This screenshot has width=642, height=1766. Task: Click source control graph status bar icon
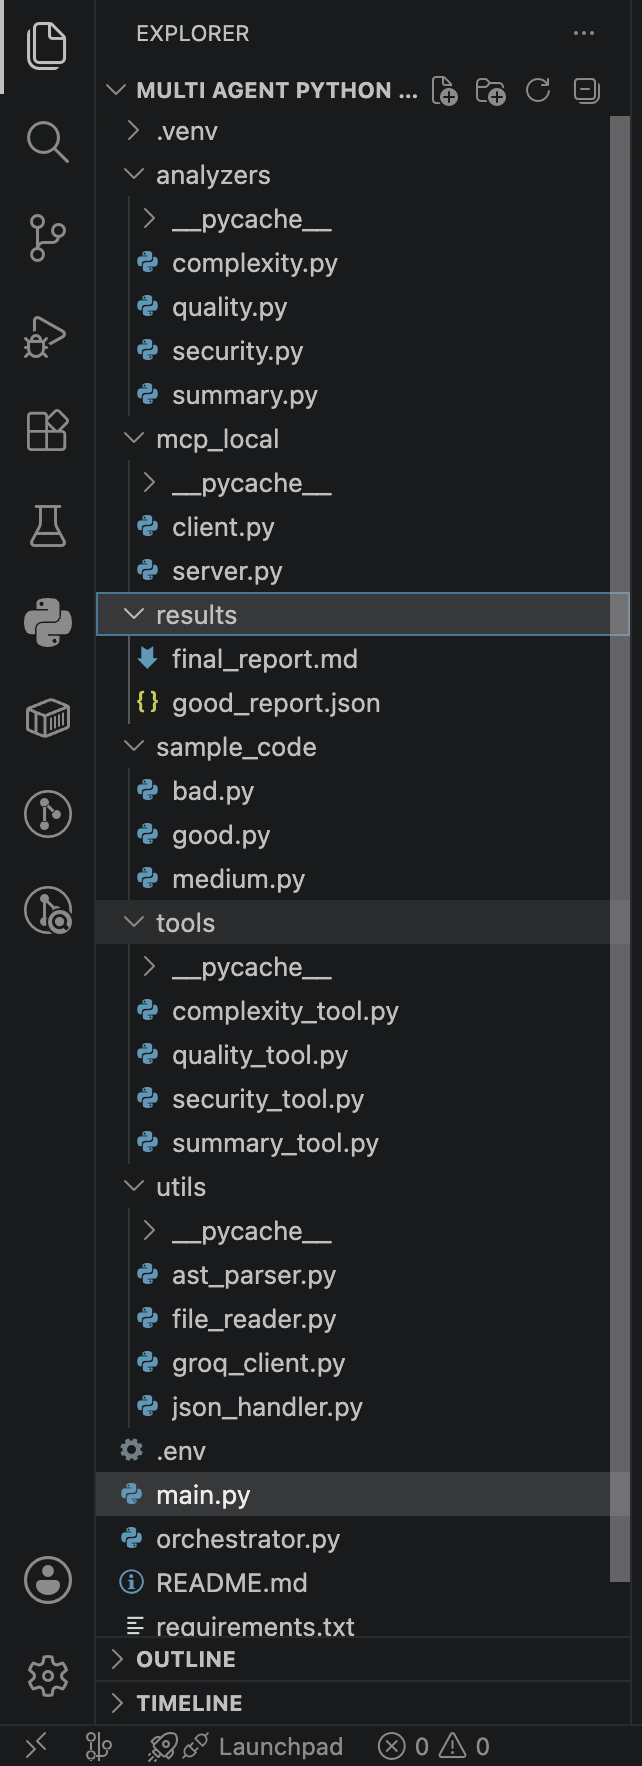pyautogui.click(x=98, y=1746)
